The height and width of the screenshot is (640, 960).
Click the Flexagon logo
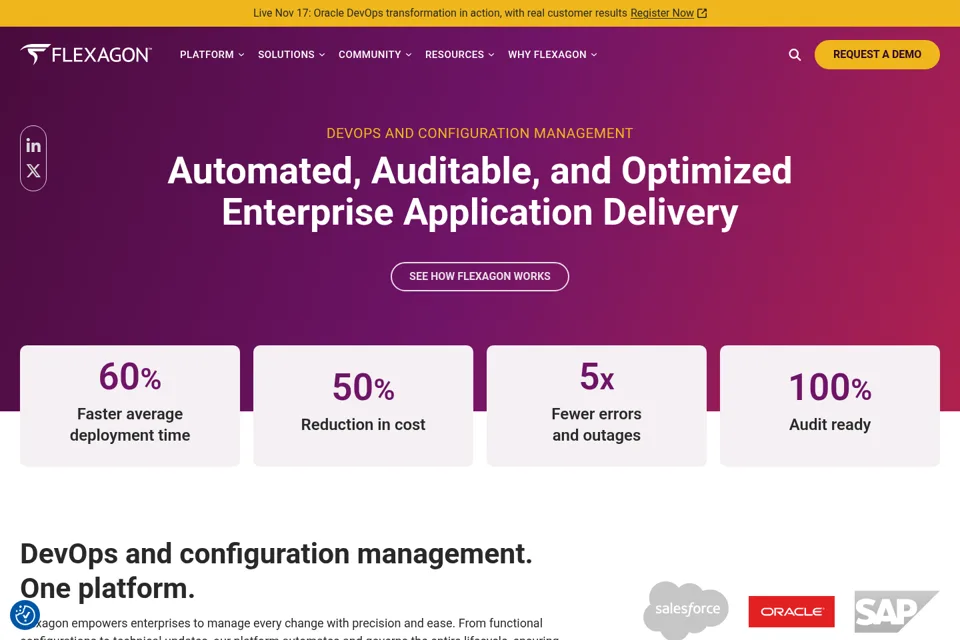click(86, 54)
